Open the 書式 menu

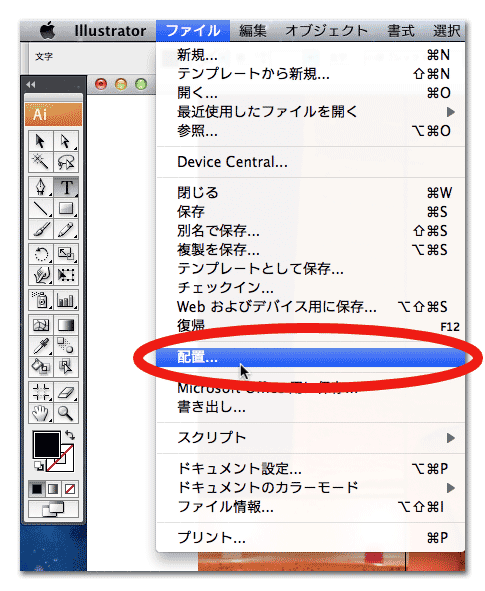click(x=401, y=31)
